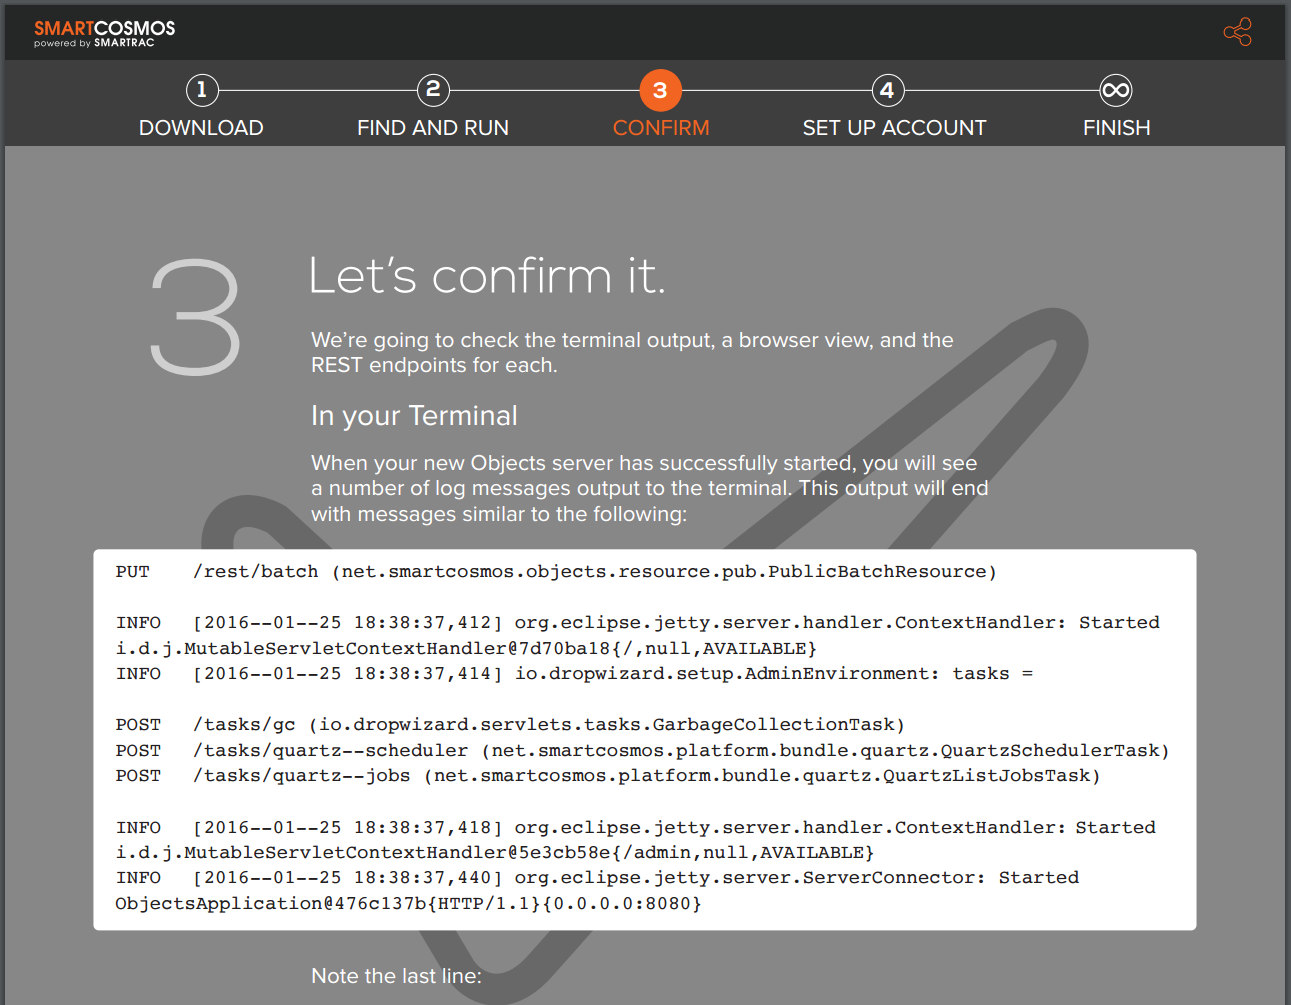Click the MutableServletContextHandler /admin line
The height and width of the screenshot is (1005, 1291).
tap(495, 853)
